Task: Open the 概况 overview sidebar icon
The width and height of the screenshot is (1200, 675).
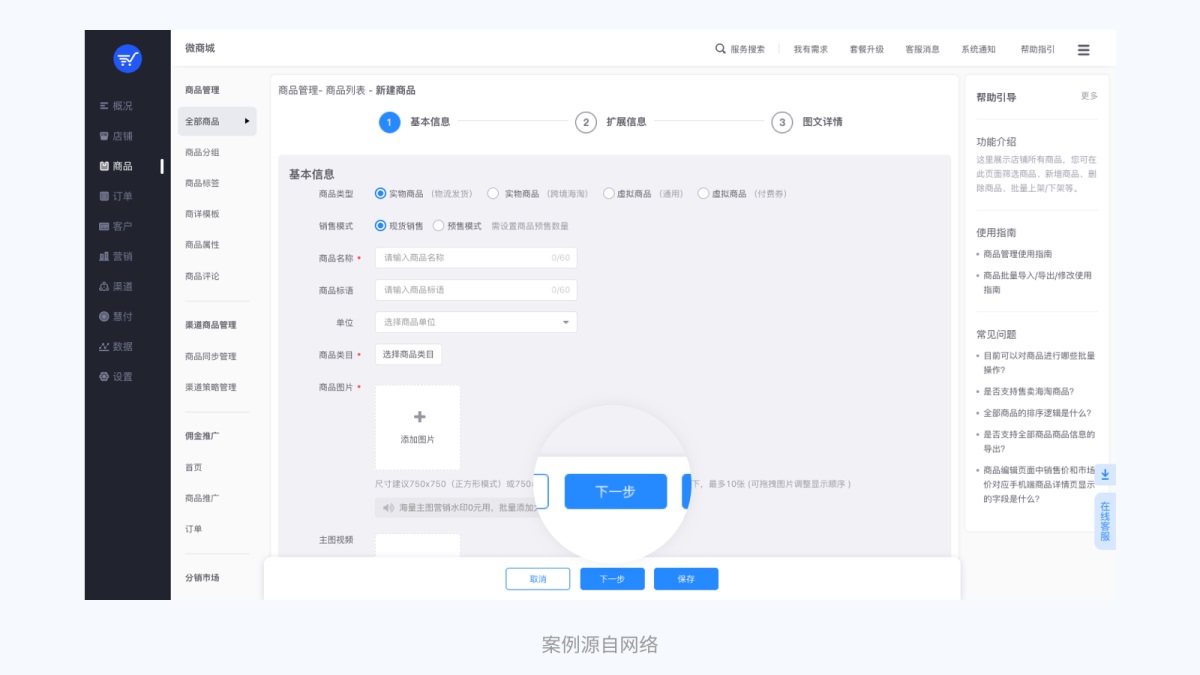Action: (104, 106)
